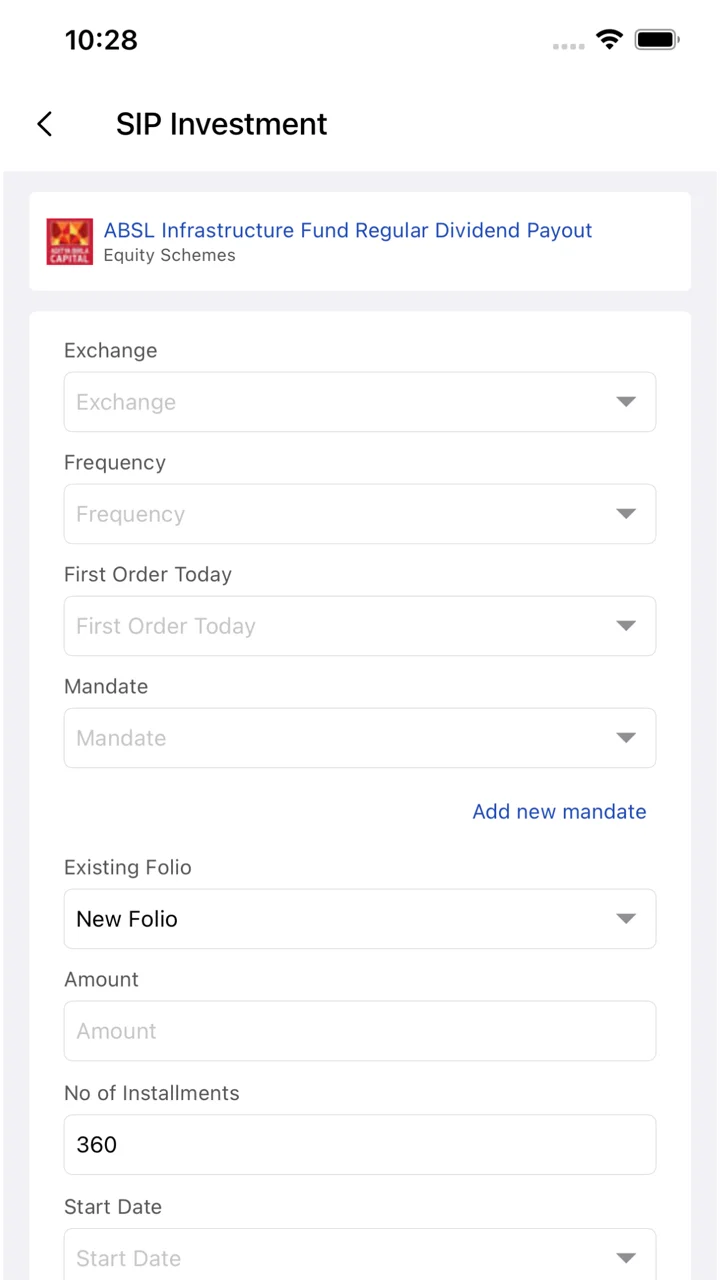This screenshot has height=1280, width=720.
Task: Open the Mandate selection dropdown
Action: (x=360, y=738)
